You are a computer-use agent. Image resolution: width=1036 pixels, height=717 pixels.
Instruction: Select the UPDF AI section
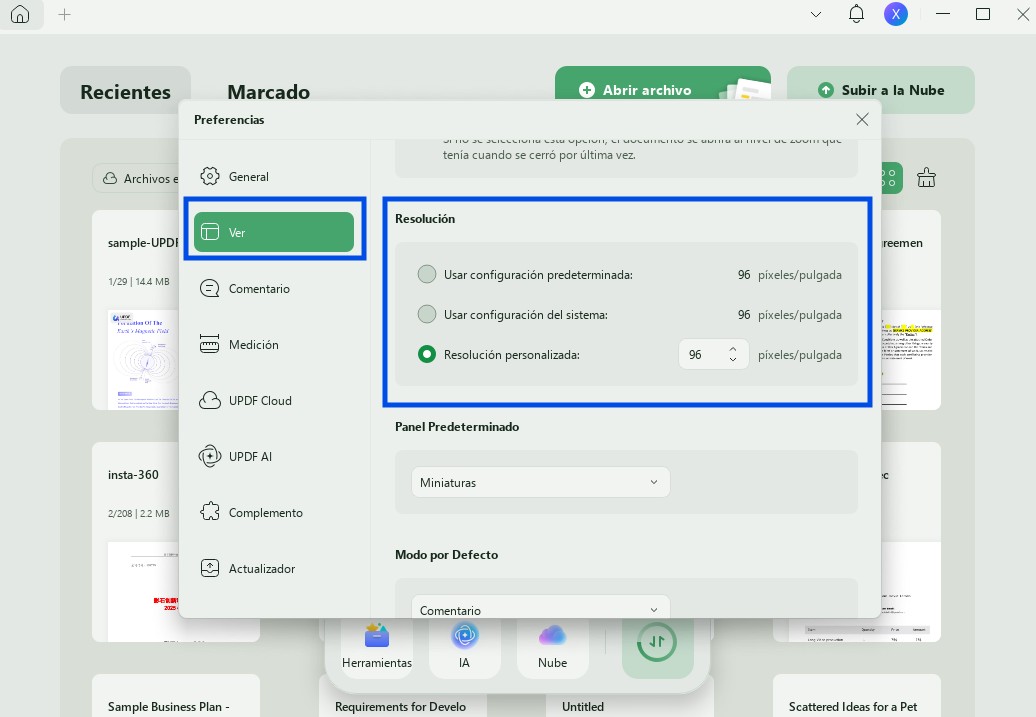click(x=250, y=456)
